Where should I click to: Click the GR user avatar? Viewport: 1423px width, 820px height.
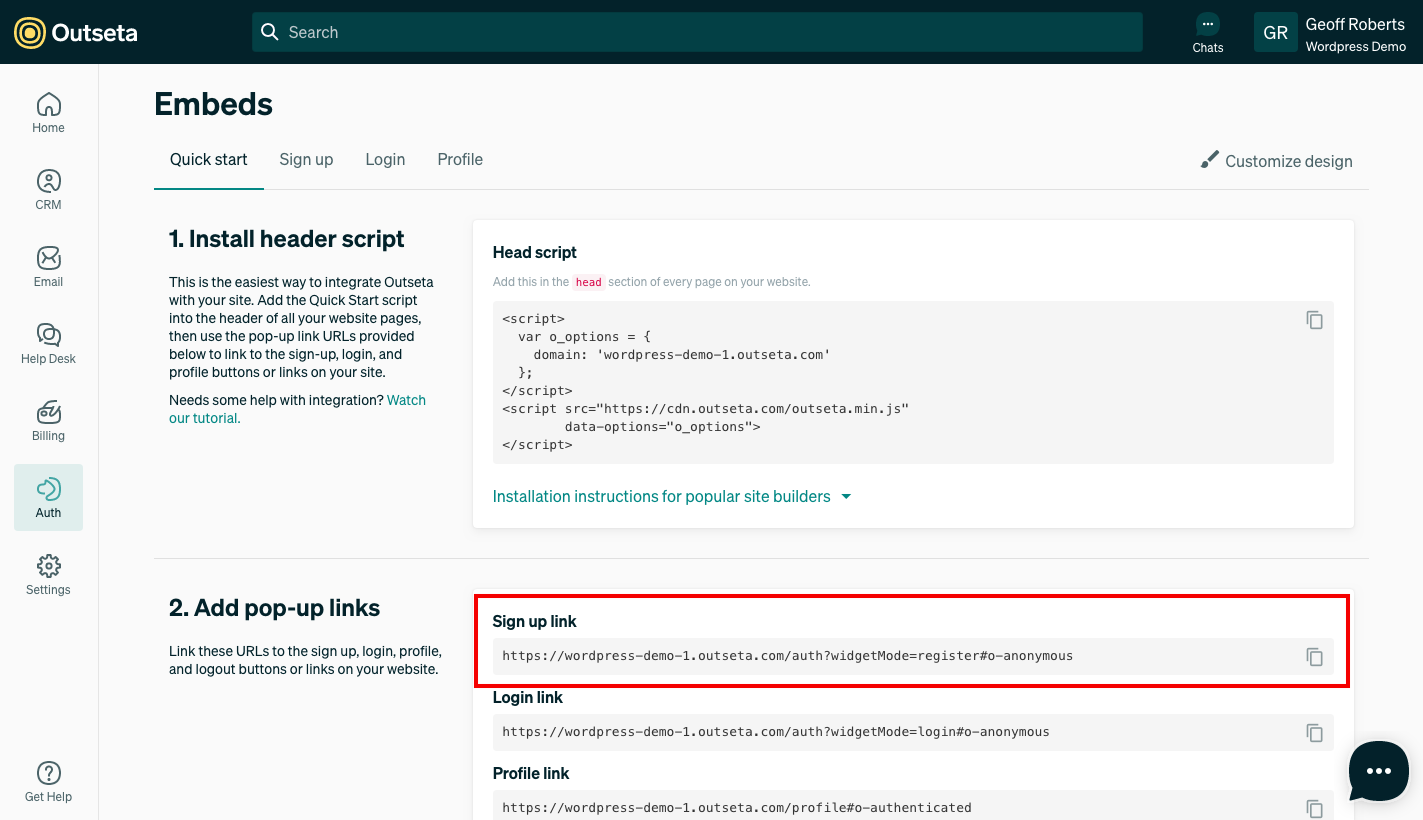pyautogui.click(x=1275, y=32)
